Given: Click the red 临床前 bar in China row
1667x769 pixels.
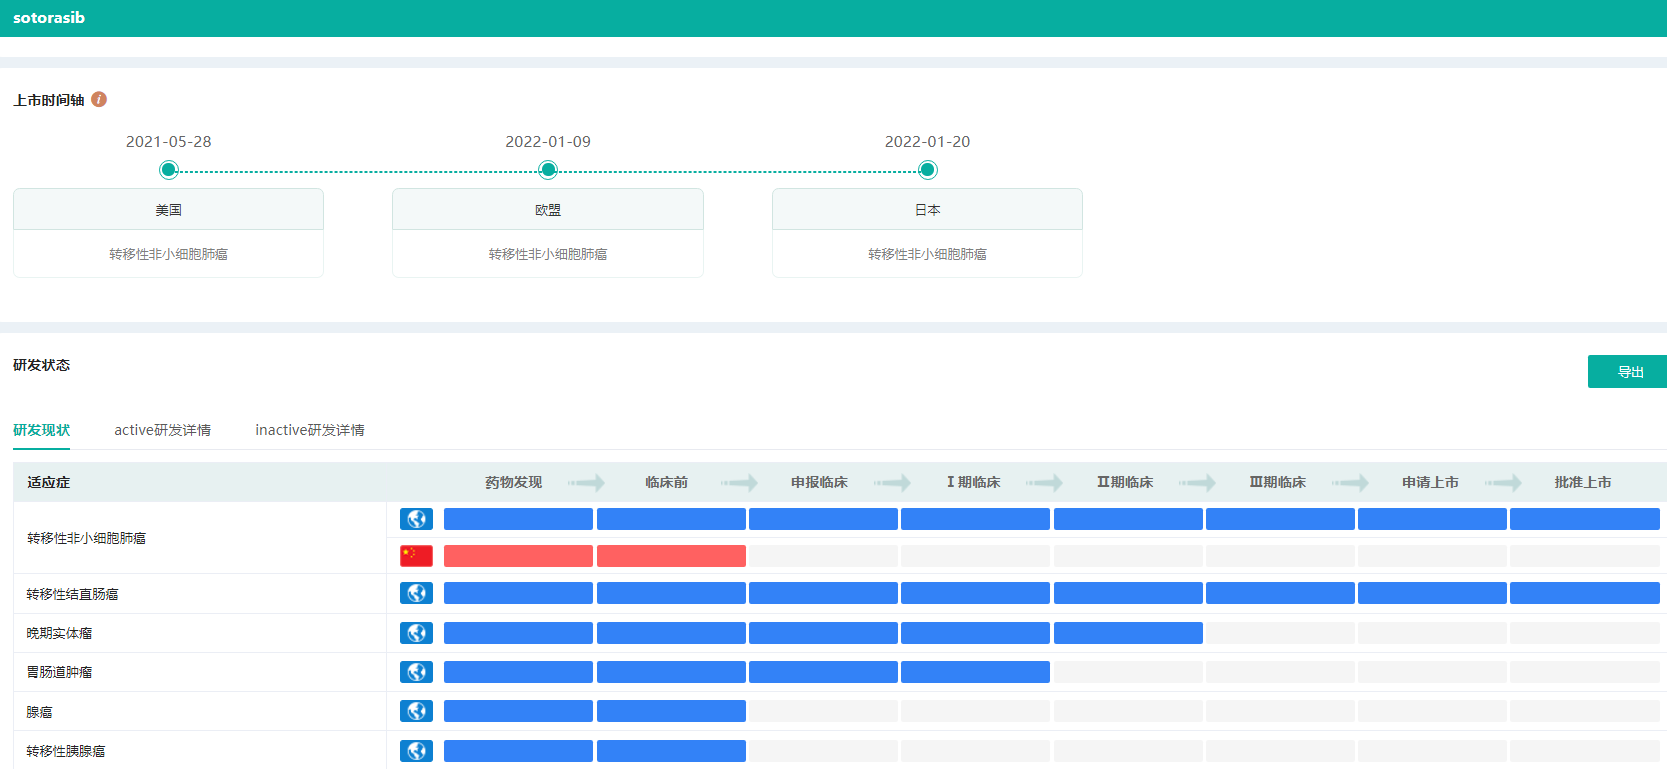Looking at the screenshot, I should click(x=671, y=556).
